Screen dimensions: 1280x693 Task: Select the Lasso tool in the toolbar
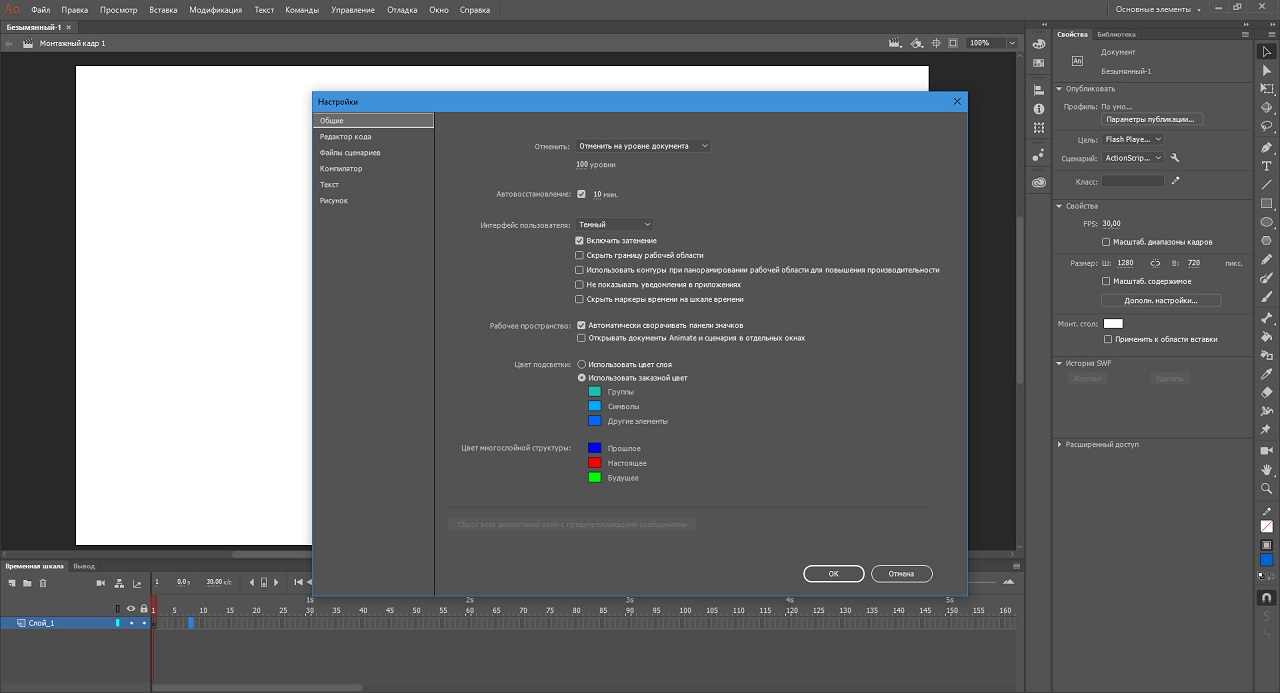pyautogui.click(x=1266, y=127)
